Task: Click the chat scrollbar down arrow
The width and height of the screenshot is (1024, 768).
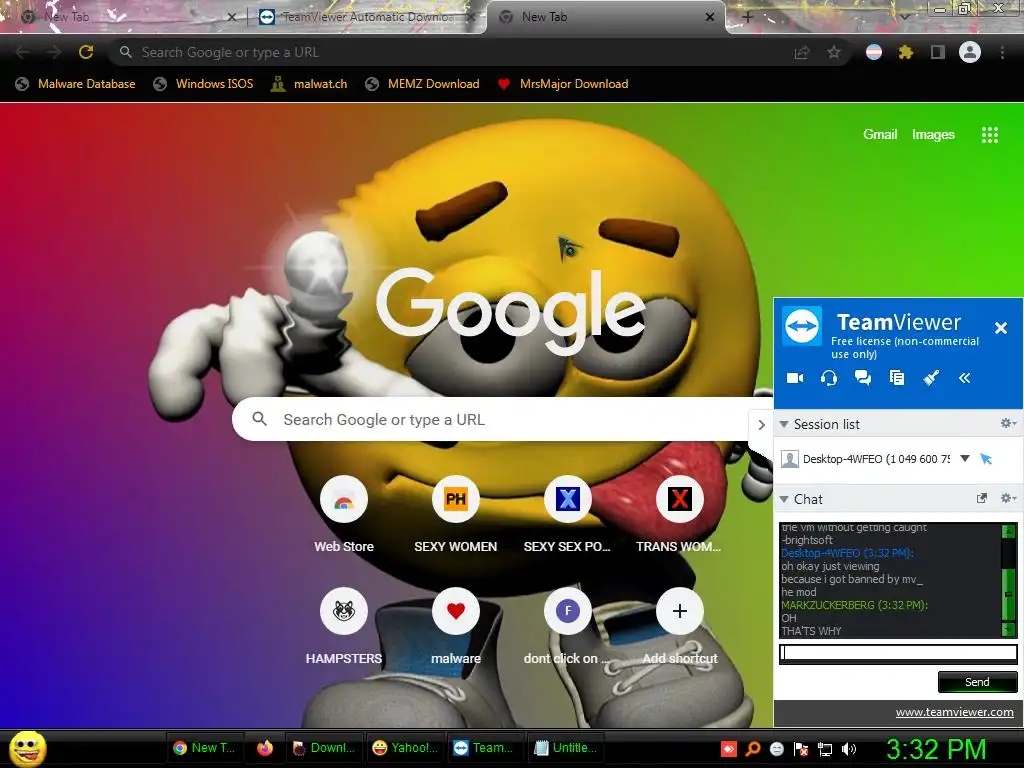Action: [x=1008, y=630]
